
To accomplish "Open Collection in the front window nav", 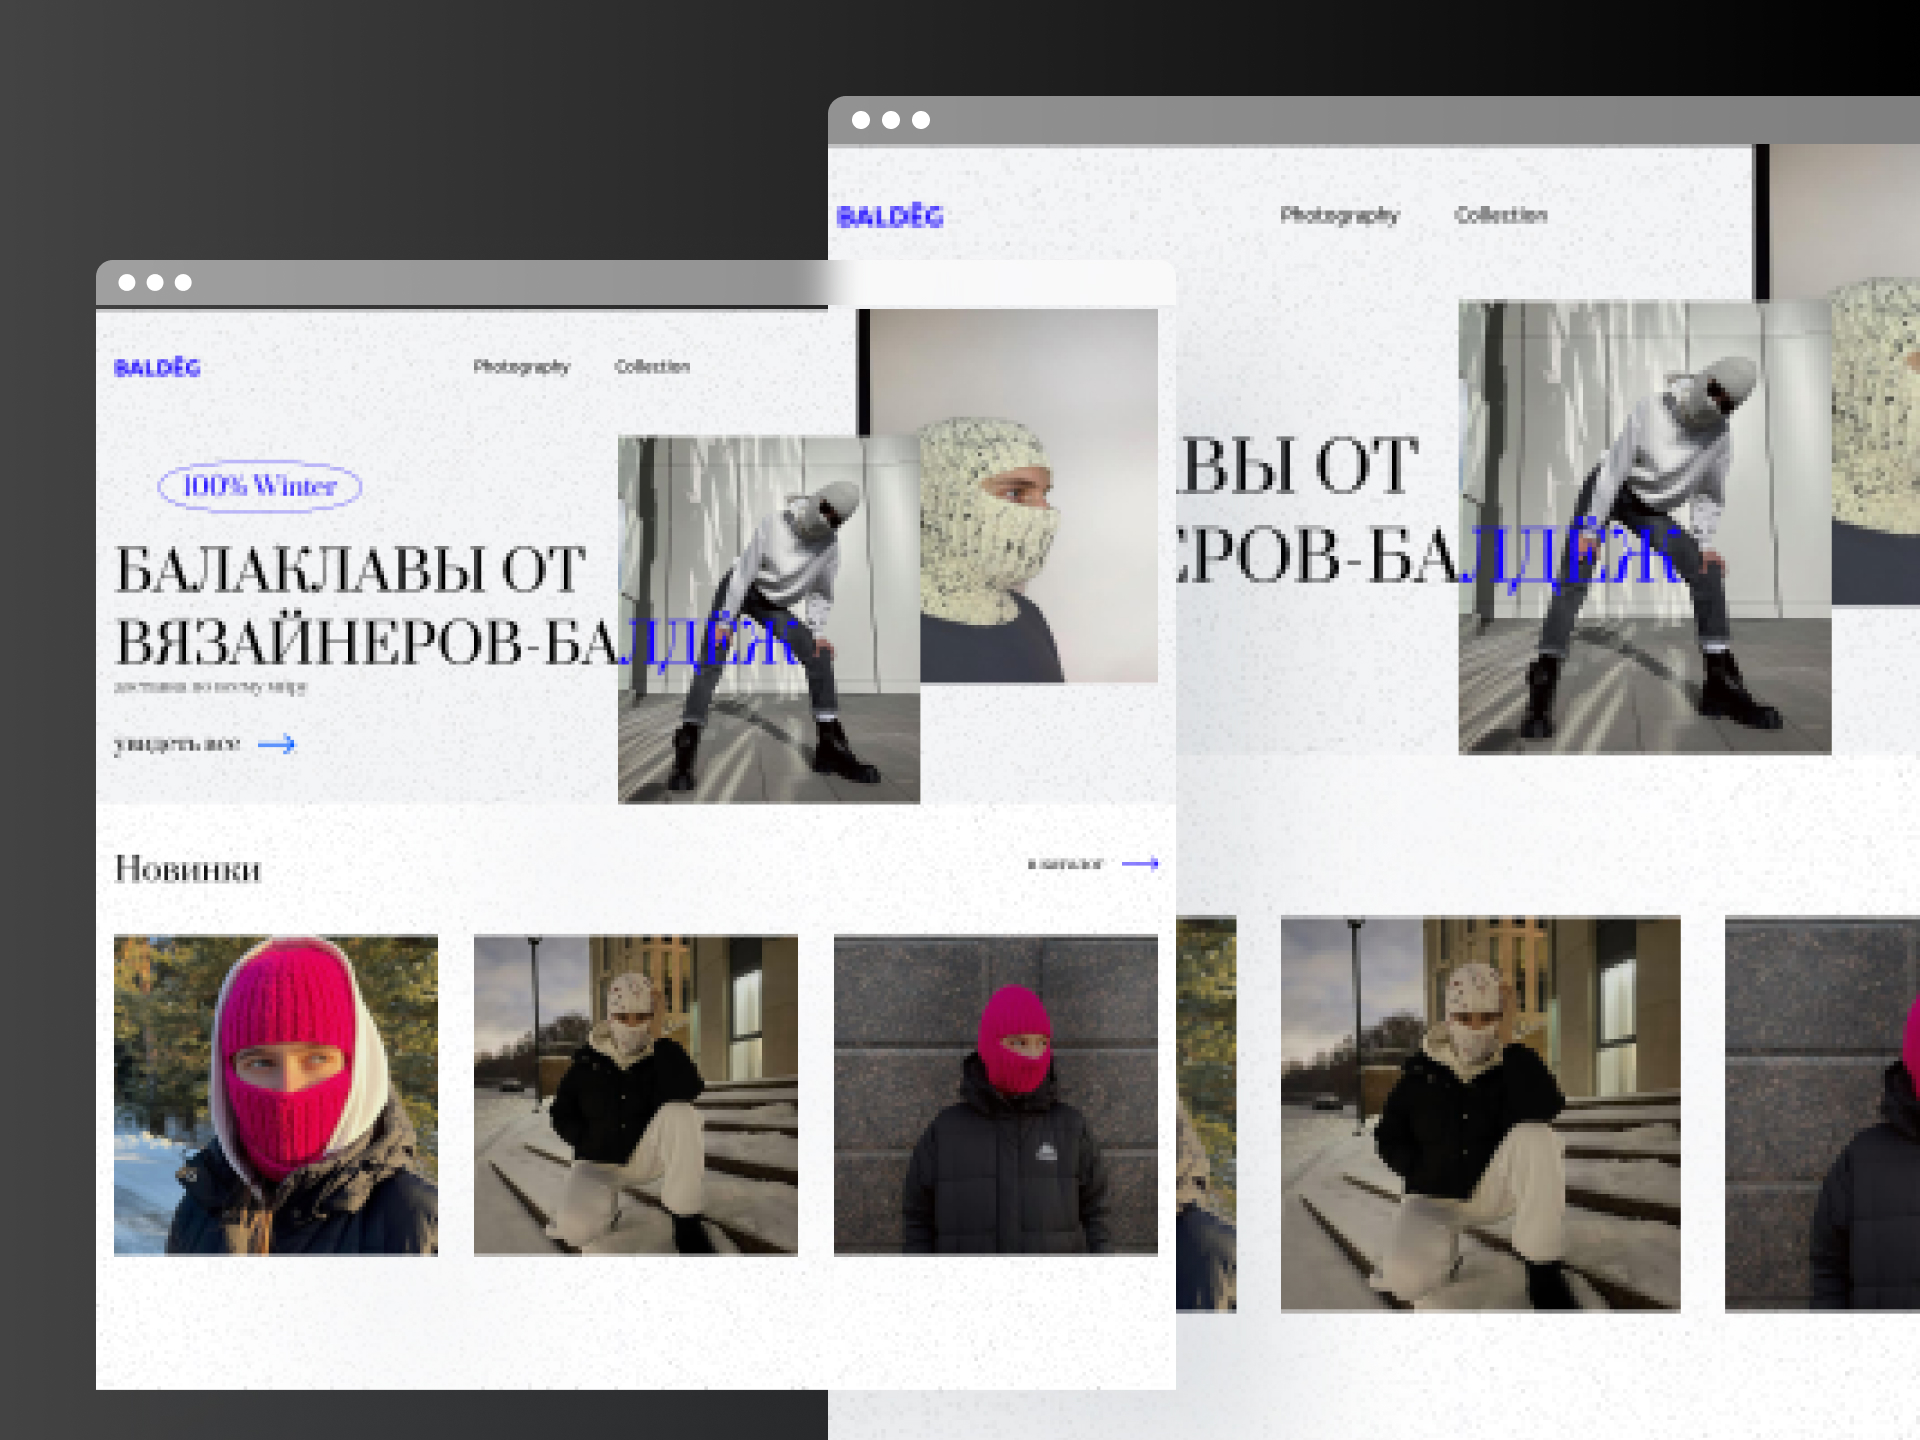I will tap(652, 367).
